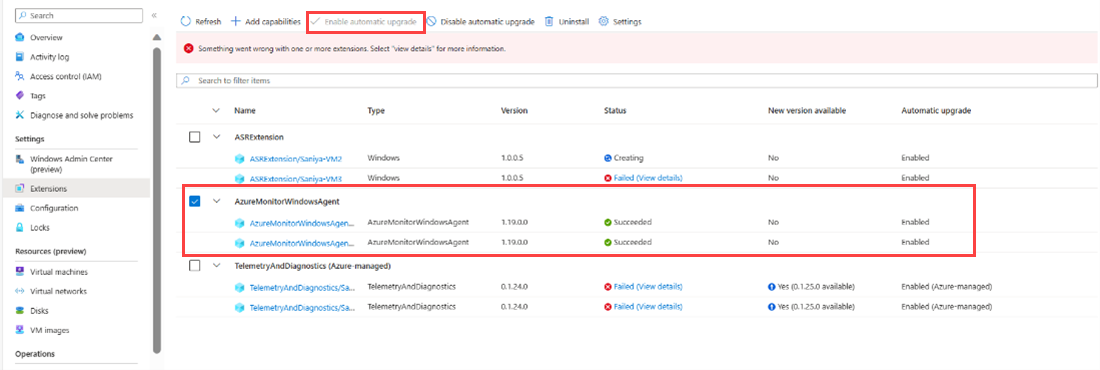Check the TelemetryAndDiagnostics group checkbox

pos(195,265)
